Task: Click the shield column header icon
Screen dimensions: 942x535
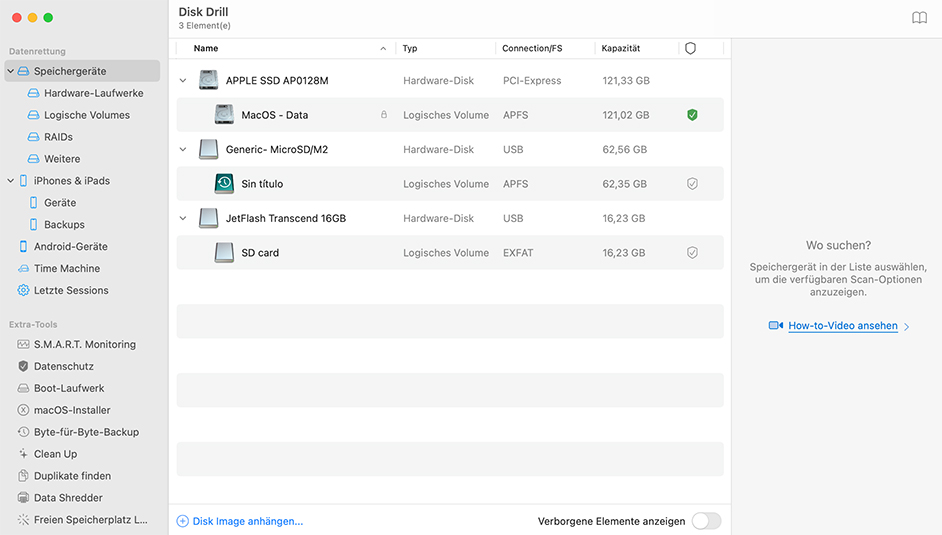Action: [x=690, y=48]
